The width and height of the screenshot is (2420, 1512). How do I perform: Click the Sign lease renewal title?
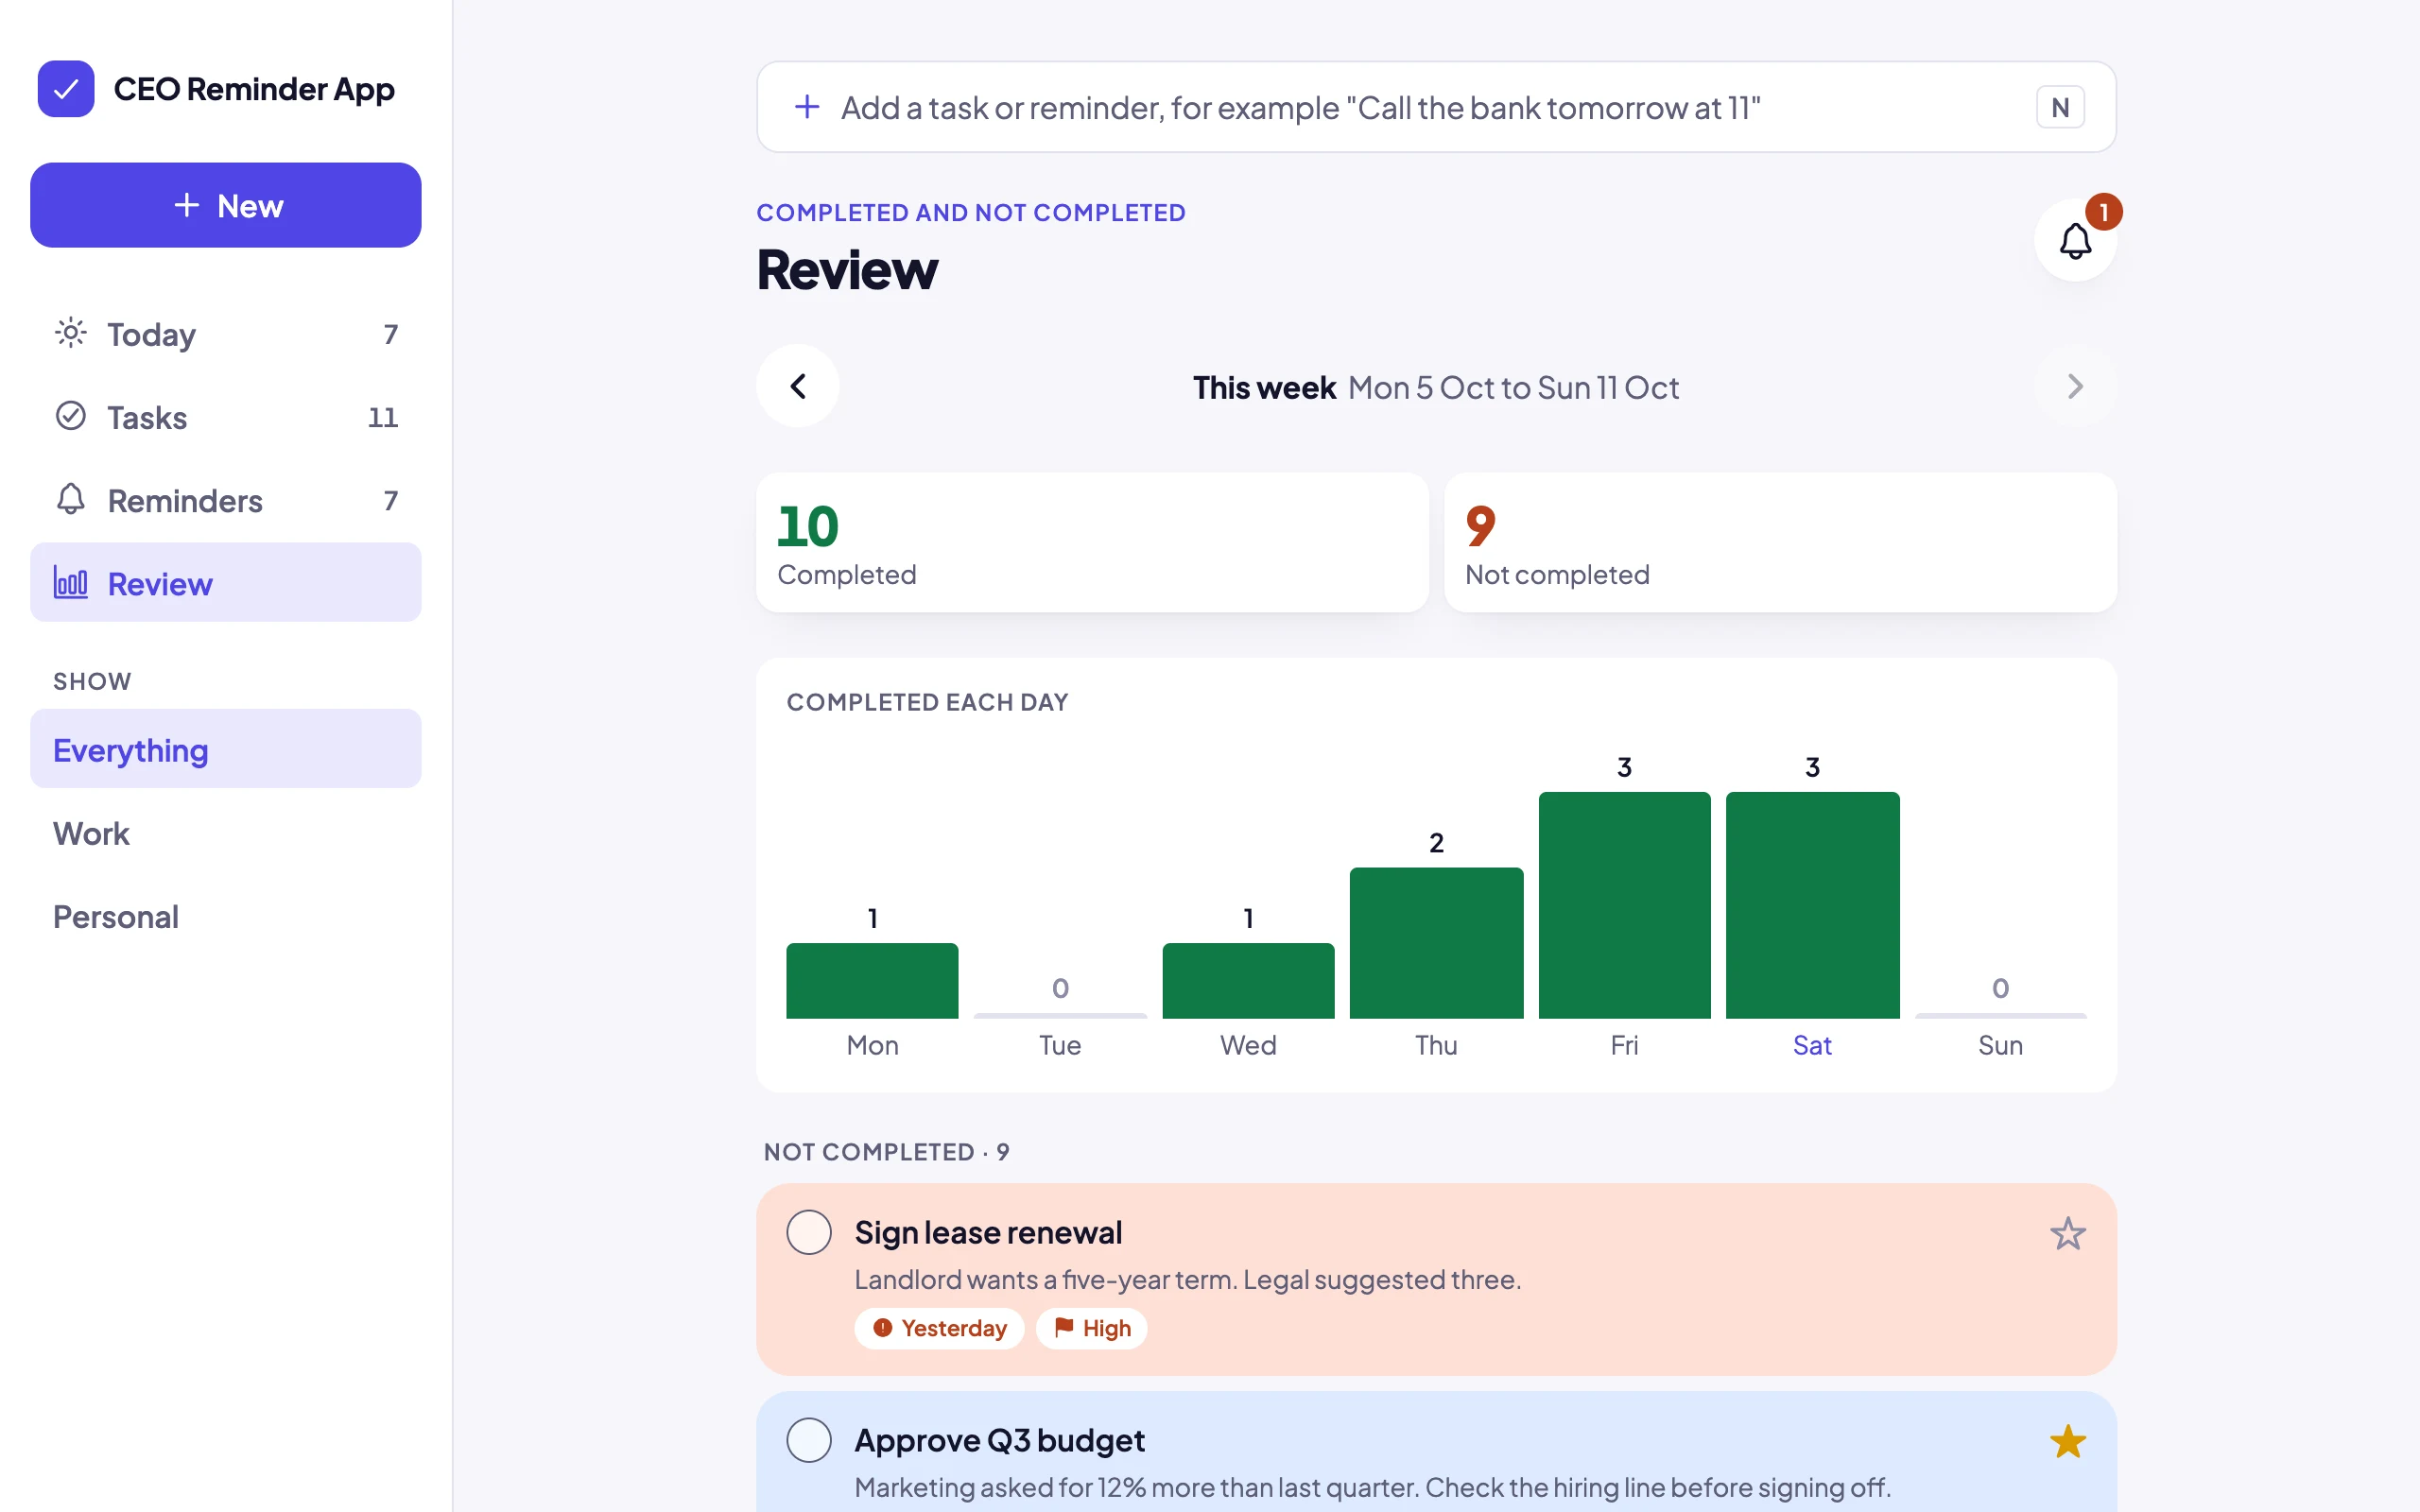pyautogui.click(x=988, y=1232)
